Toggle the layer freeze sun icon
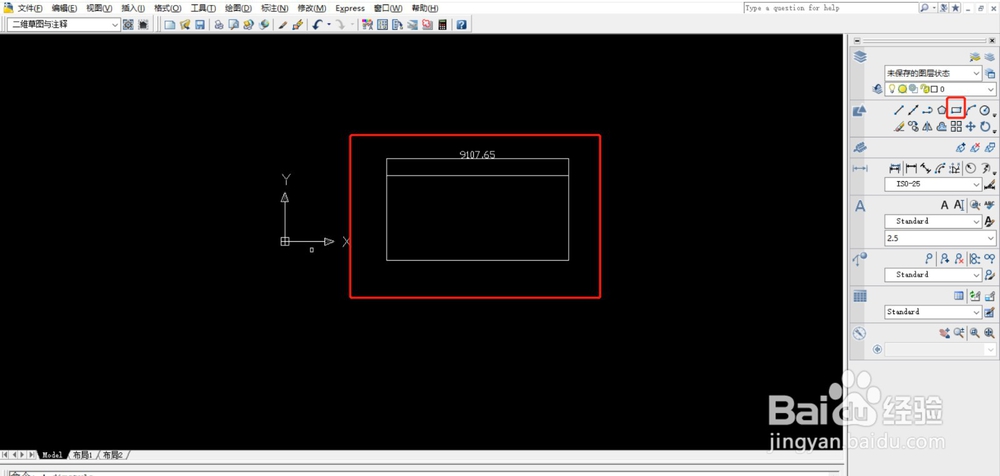 [x=902, y=89]
